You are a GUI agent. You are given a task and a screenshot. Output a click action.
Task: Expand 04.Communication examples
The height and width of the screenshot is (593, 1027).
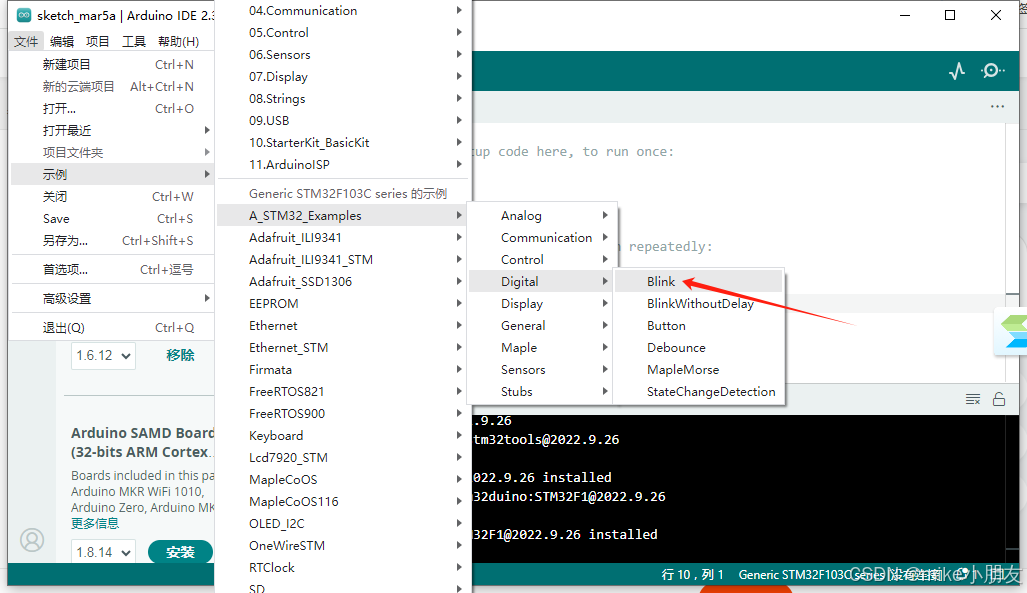(x=343, y=10)
